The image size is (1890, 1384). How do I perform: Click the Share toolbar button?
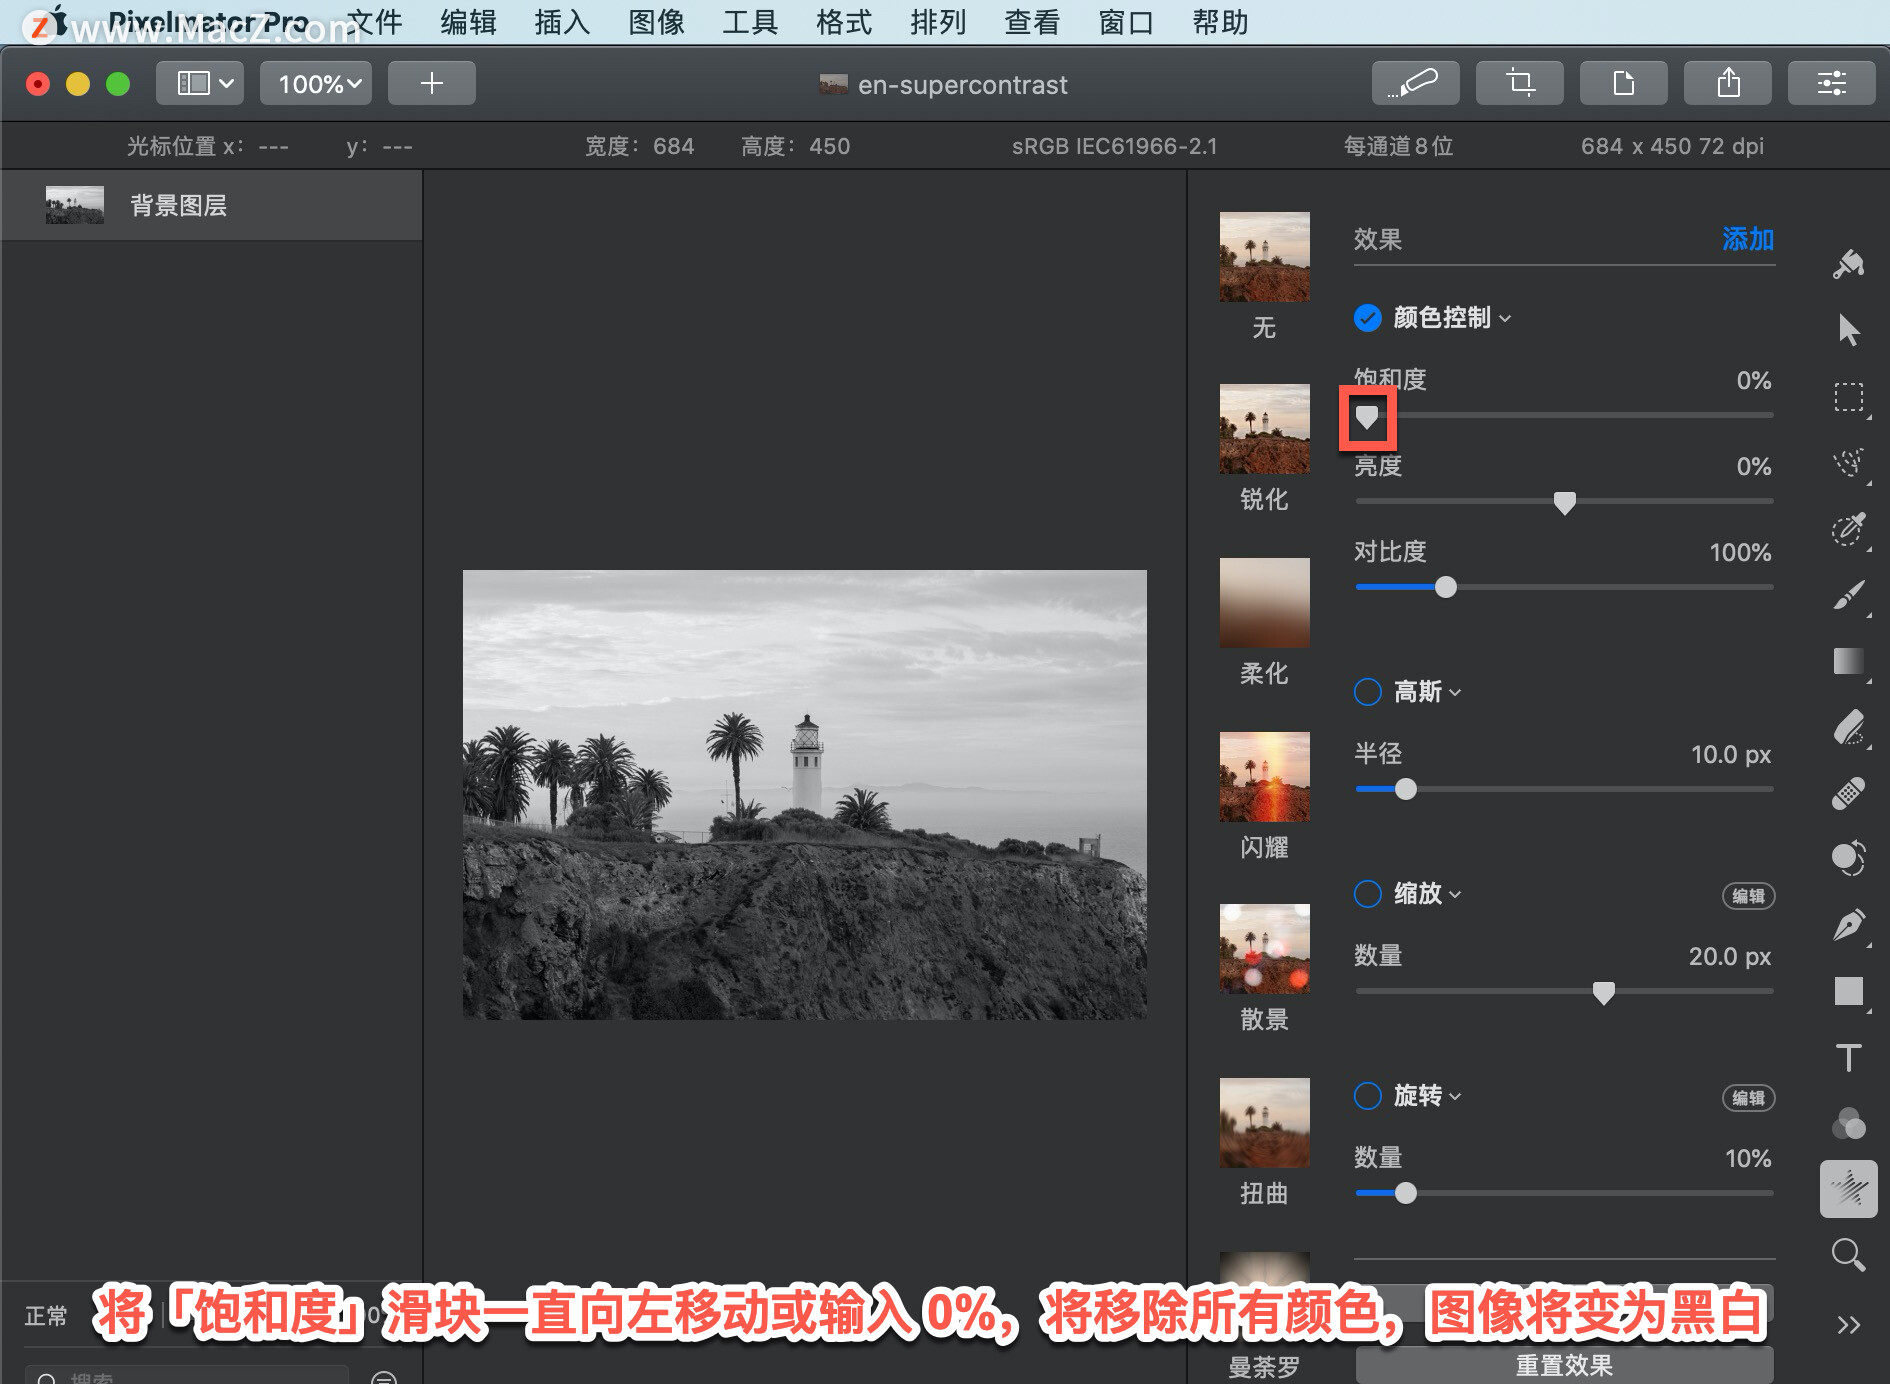click(x=1727, y=83)
